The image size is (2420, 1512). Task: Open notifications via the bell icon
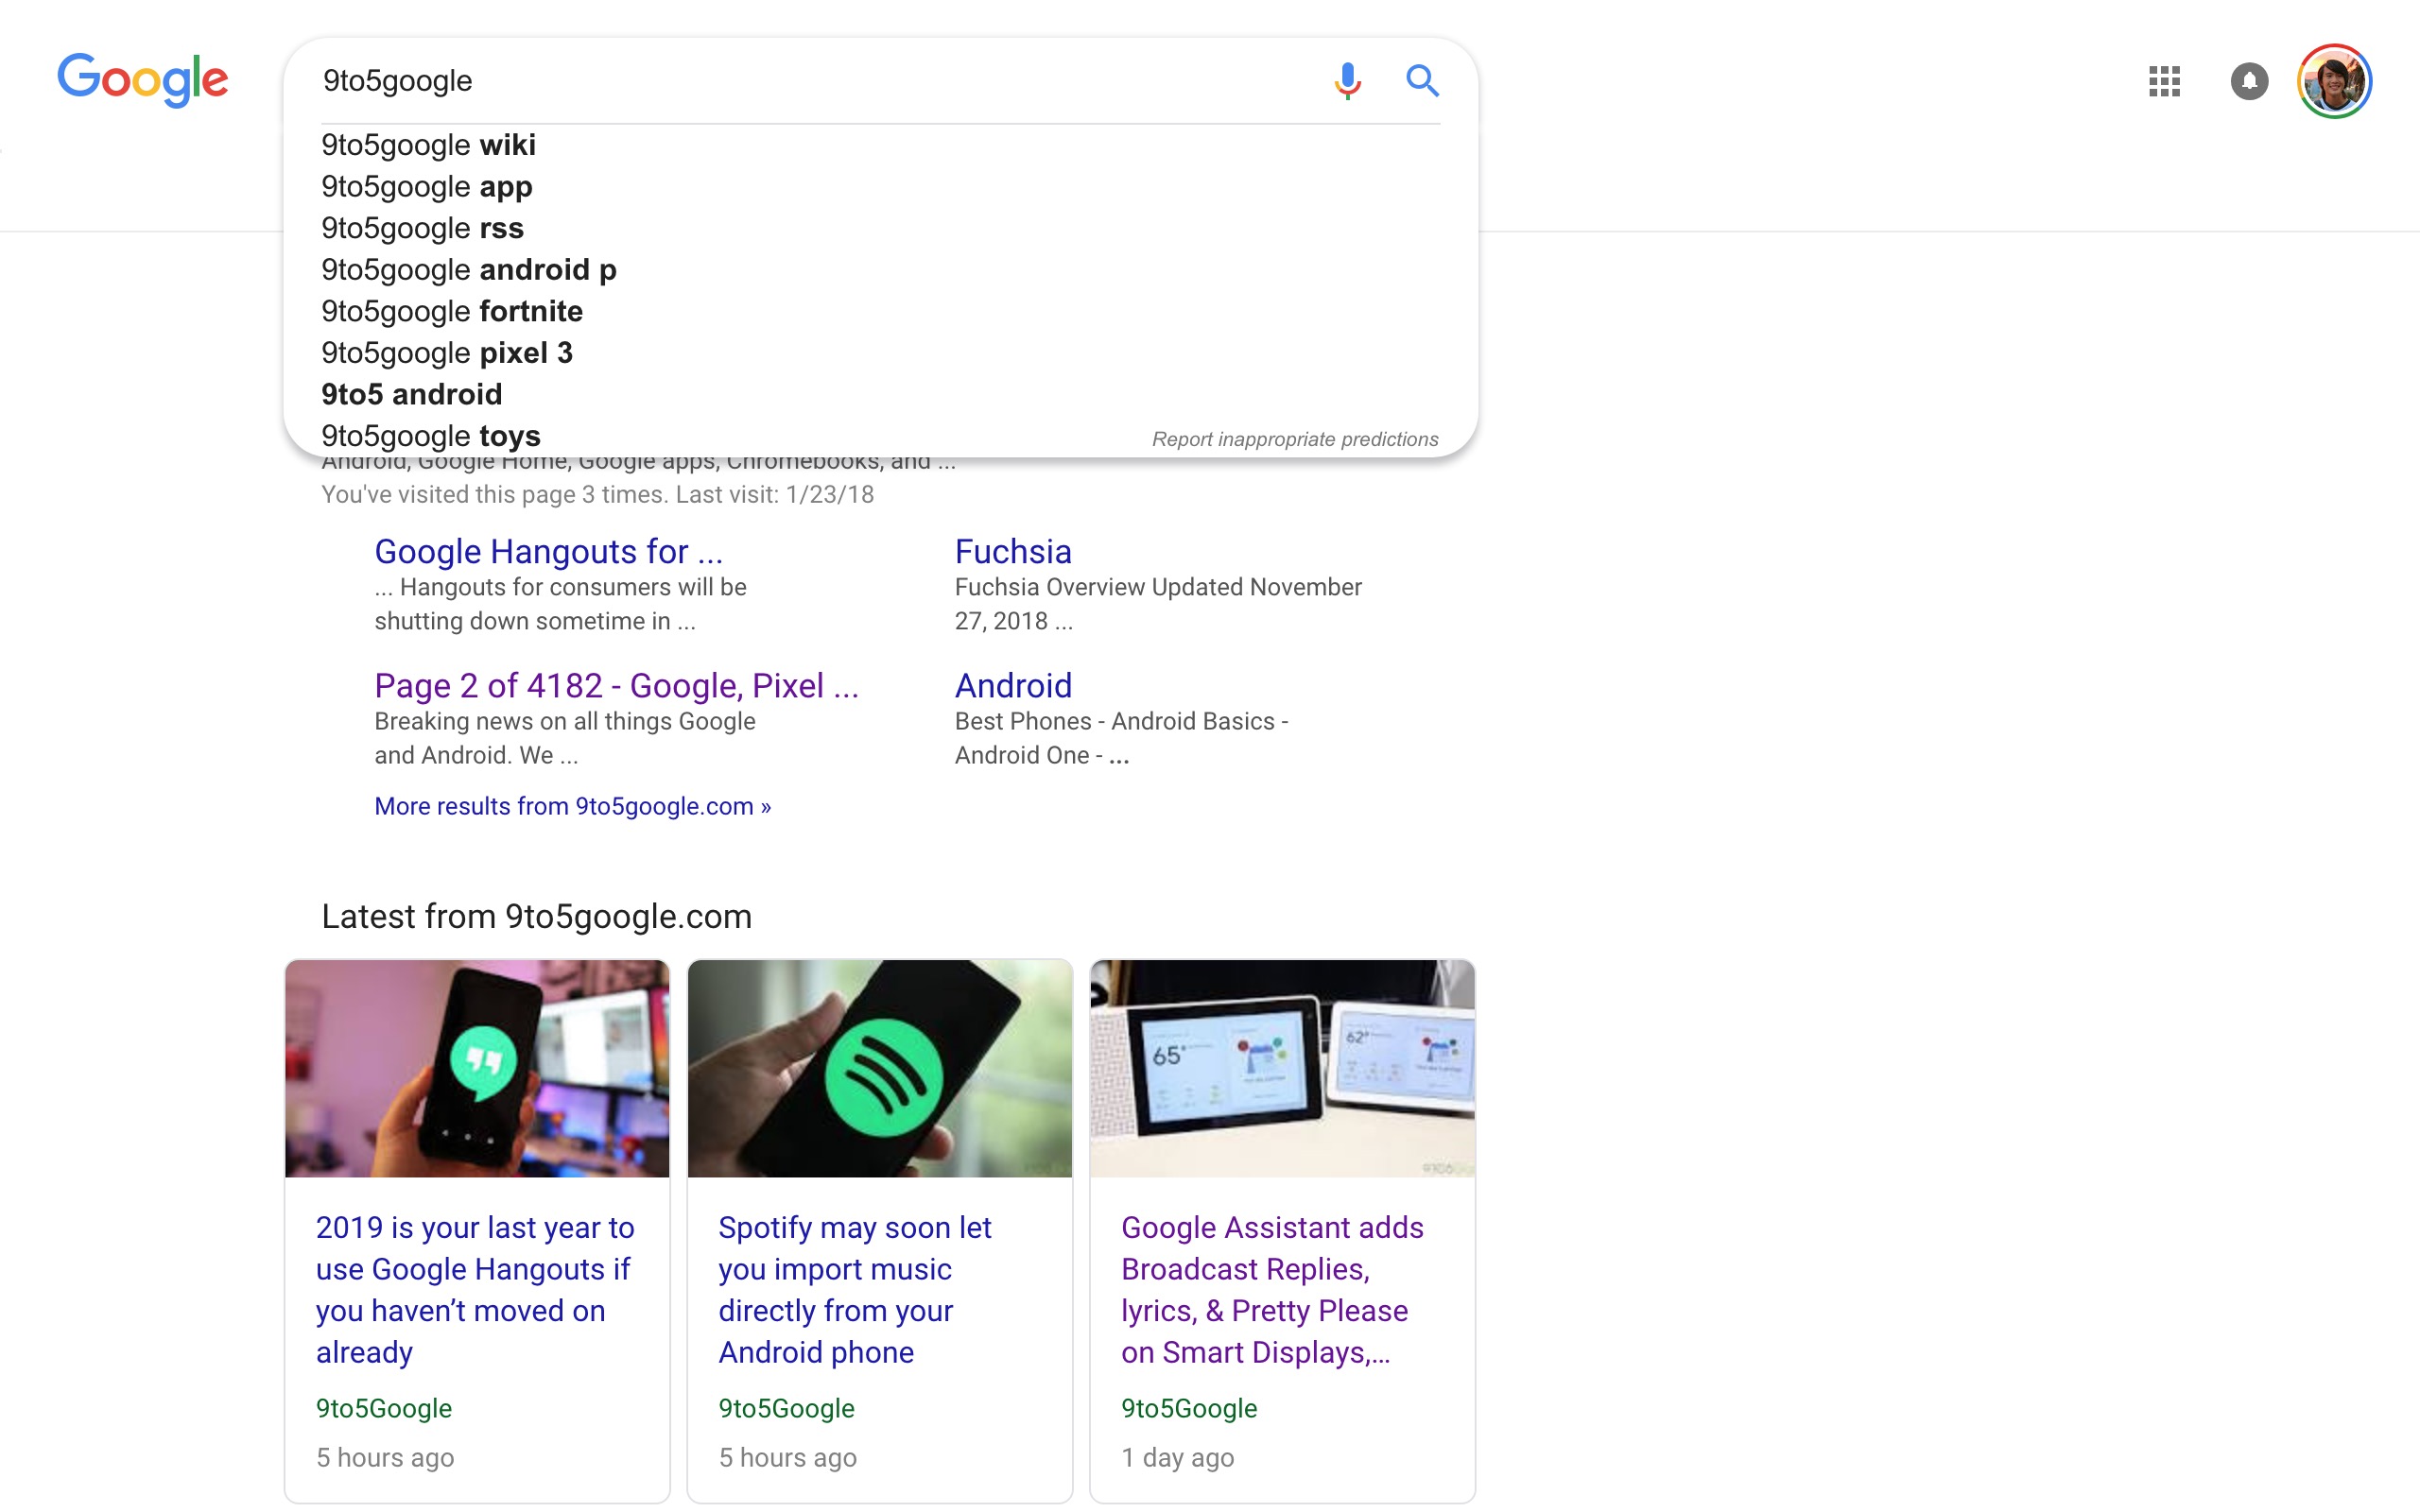[2249, 81]
